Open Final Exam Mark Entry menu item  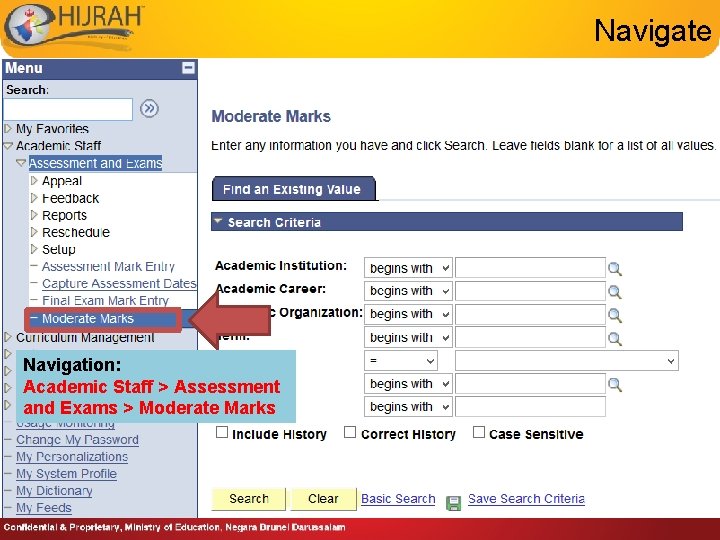105,301
